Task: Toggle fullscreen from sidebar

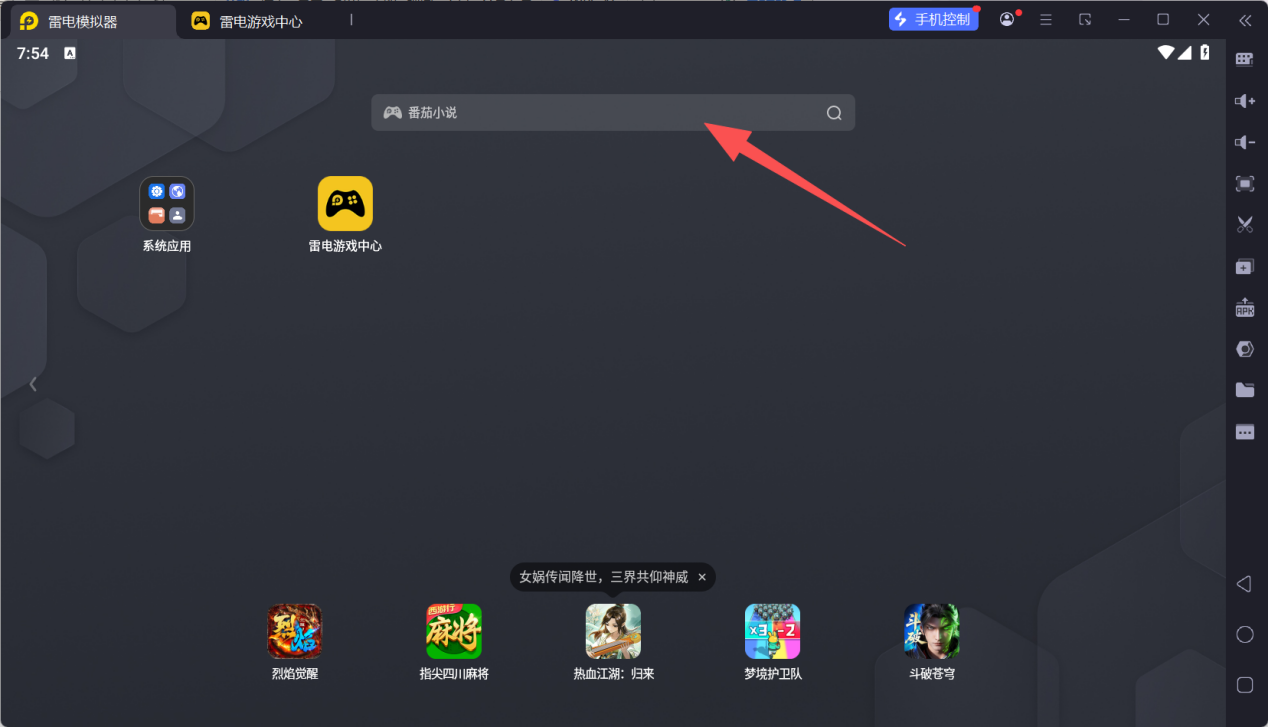Action: (x=1245, y=184)
